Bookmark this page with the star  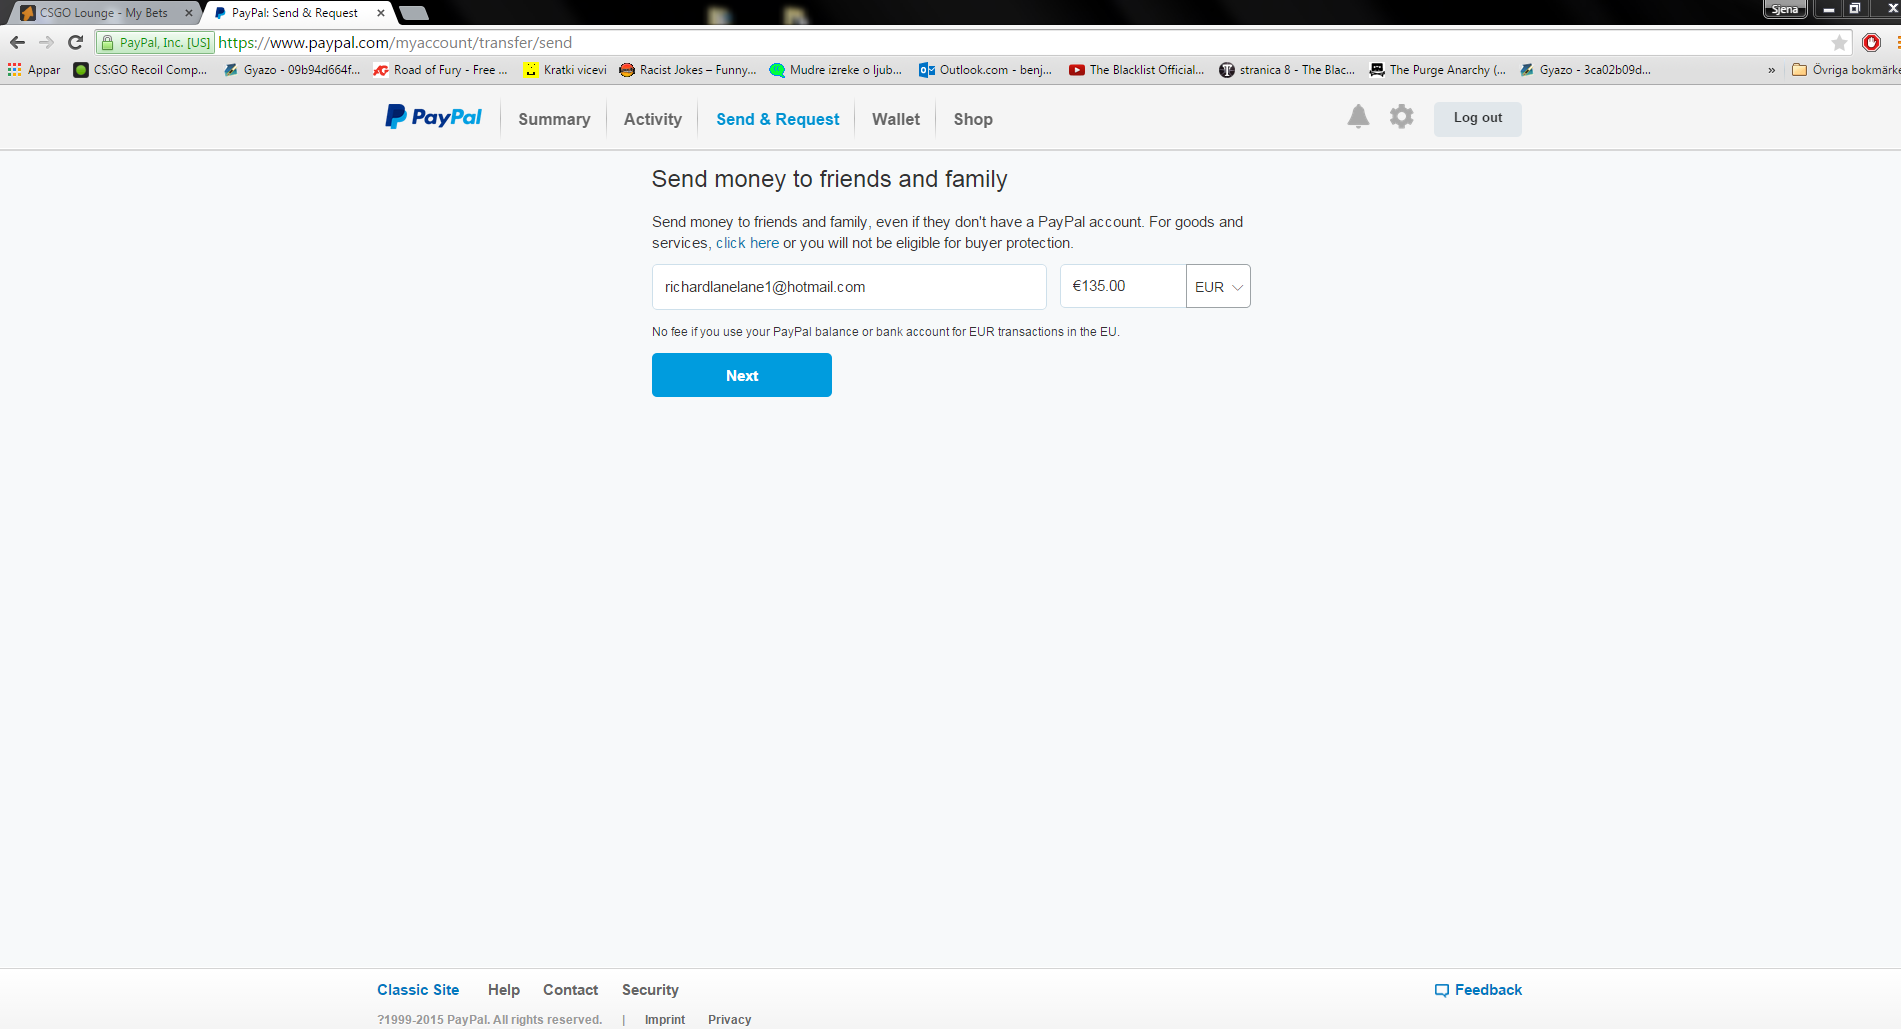[1839, 43]
